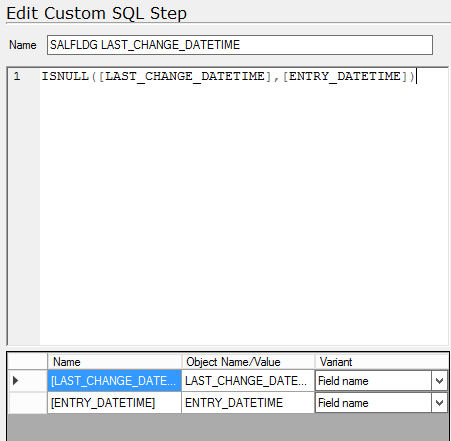Click the row selector arrow for first row
This screenshot has width=451, height=441.
pyautogui.click(x=16, y=381)
